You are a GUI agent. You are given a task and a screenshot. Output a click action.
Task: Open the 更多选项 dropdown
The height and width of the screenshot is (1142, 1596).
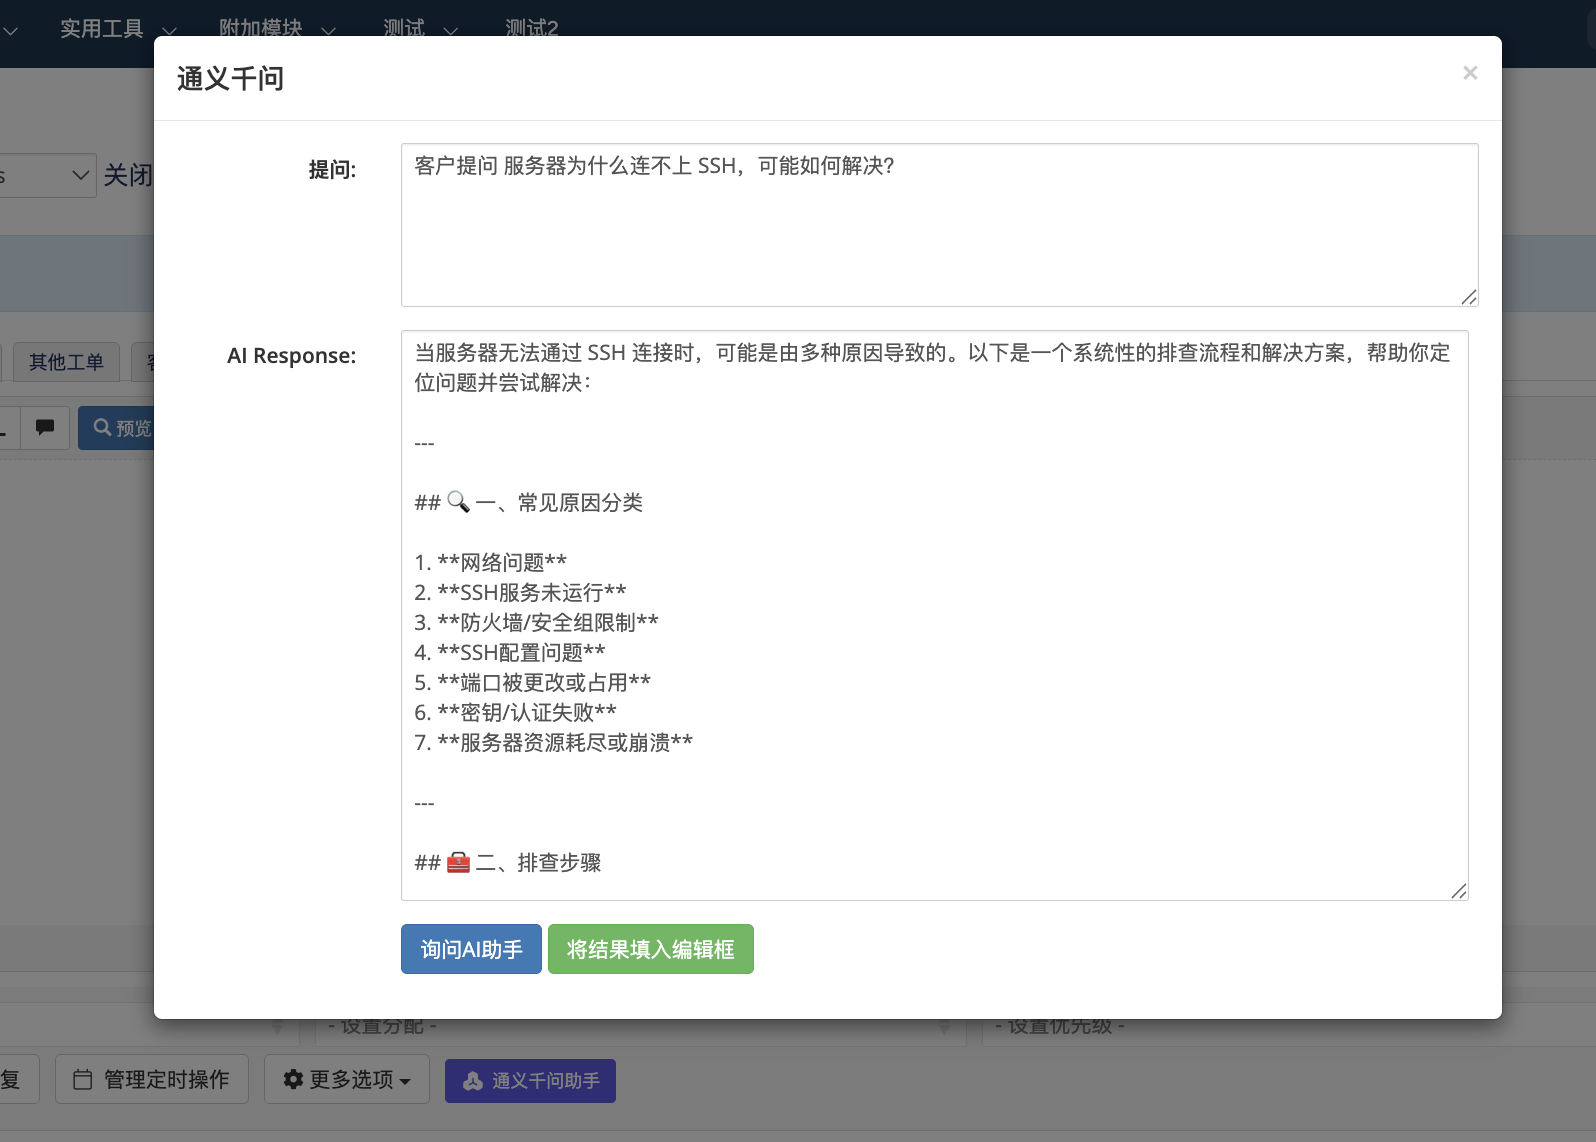pyautogui.click(x=347, y=1079)
